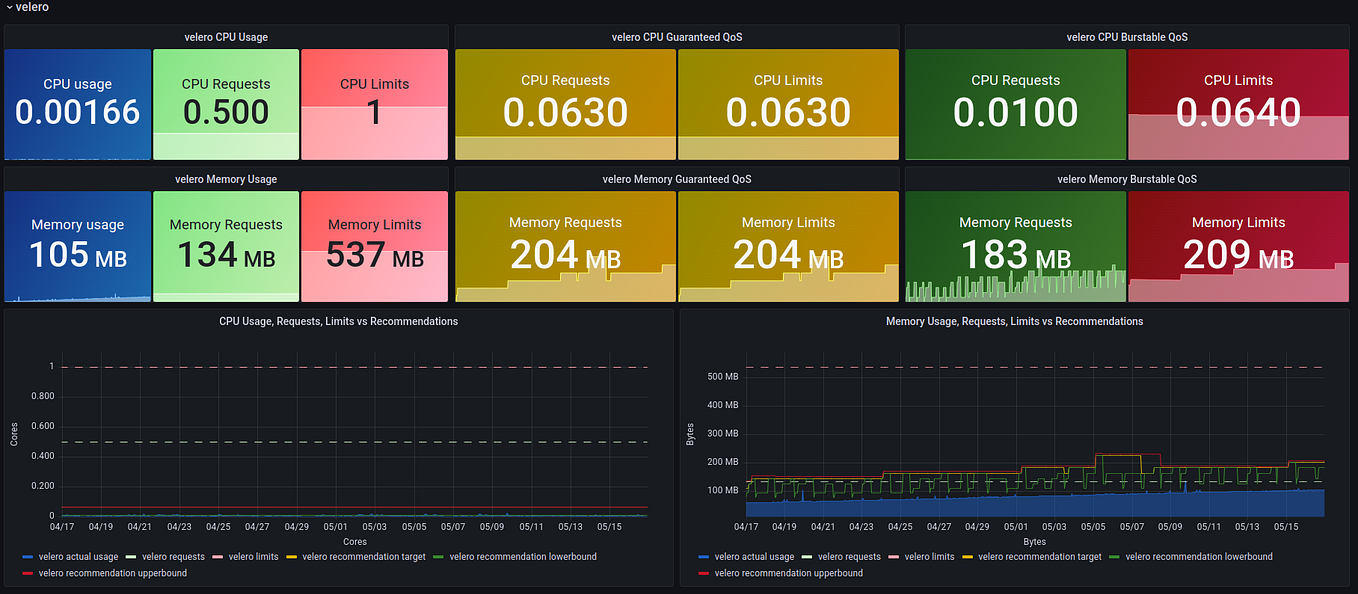The image size is (1358, 594).
Task: Click the chevron icon beside velero row title
Action: click(10, 7)
